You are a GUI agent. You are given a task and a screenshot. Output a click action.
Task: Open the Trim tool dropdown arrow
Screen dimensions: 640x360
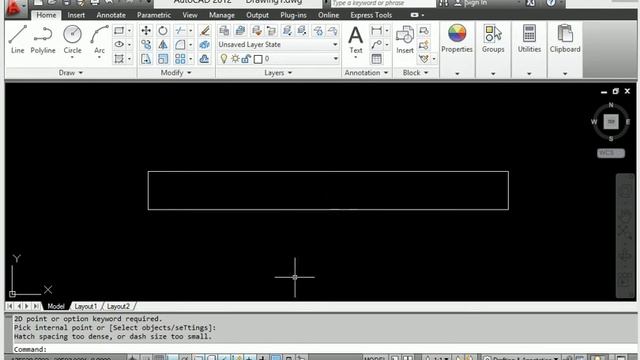tap(190, 31)
